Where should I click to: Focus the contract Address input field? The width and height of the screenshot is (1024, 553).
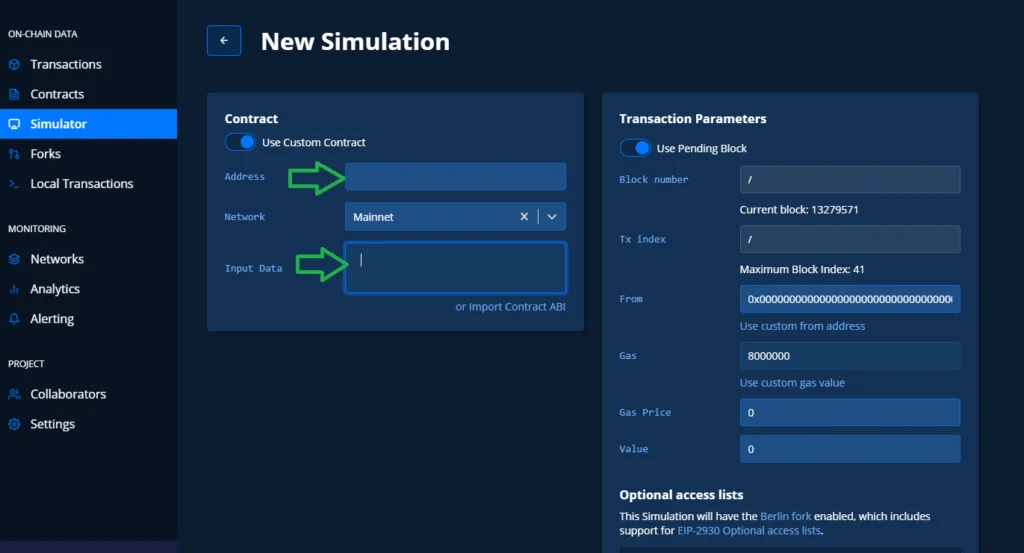pos(455,176)
